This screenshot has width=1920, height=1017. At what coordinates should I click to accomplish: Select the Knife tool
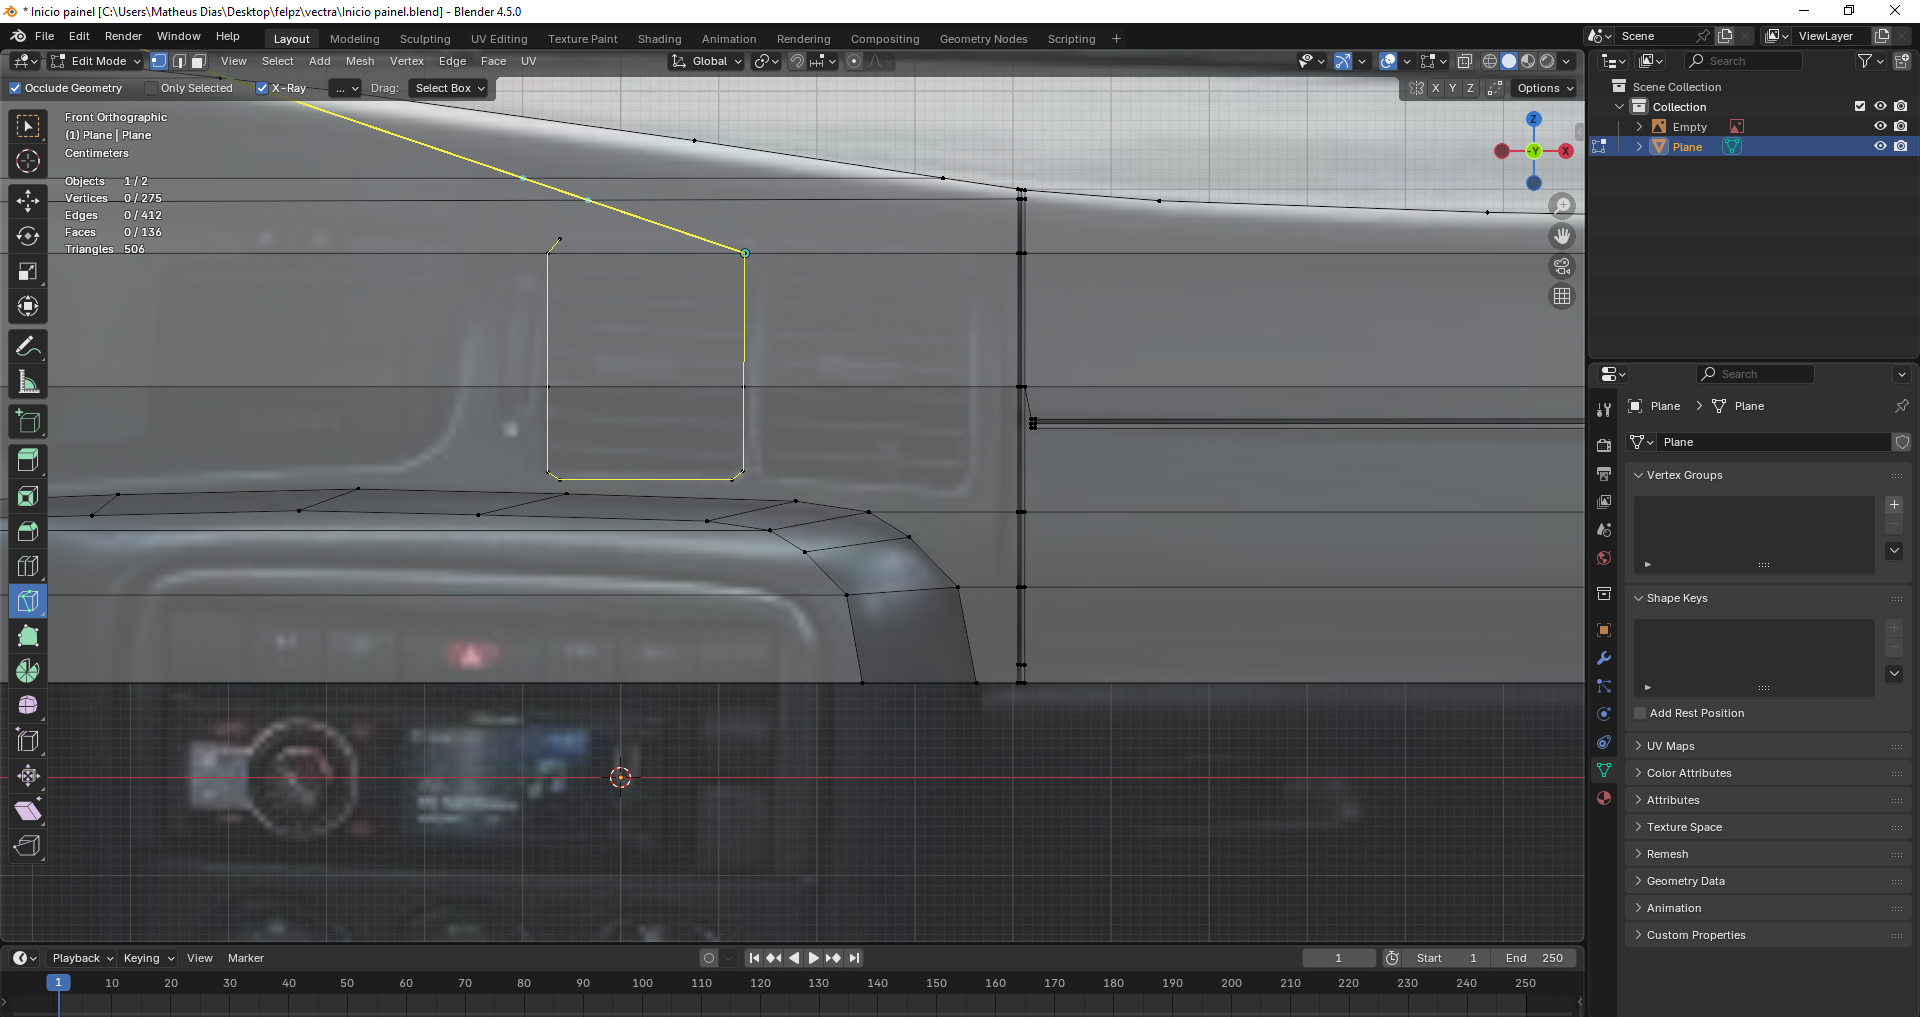click(x=28, y=601)
